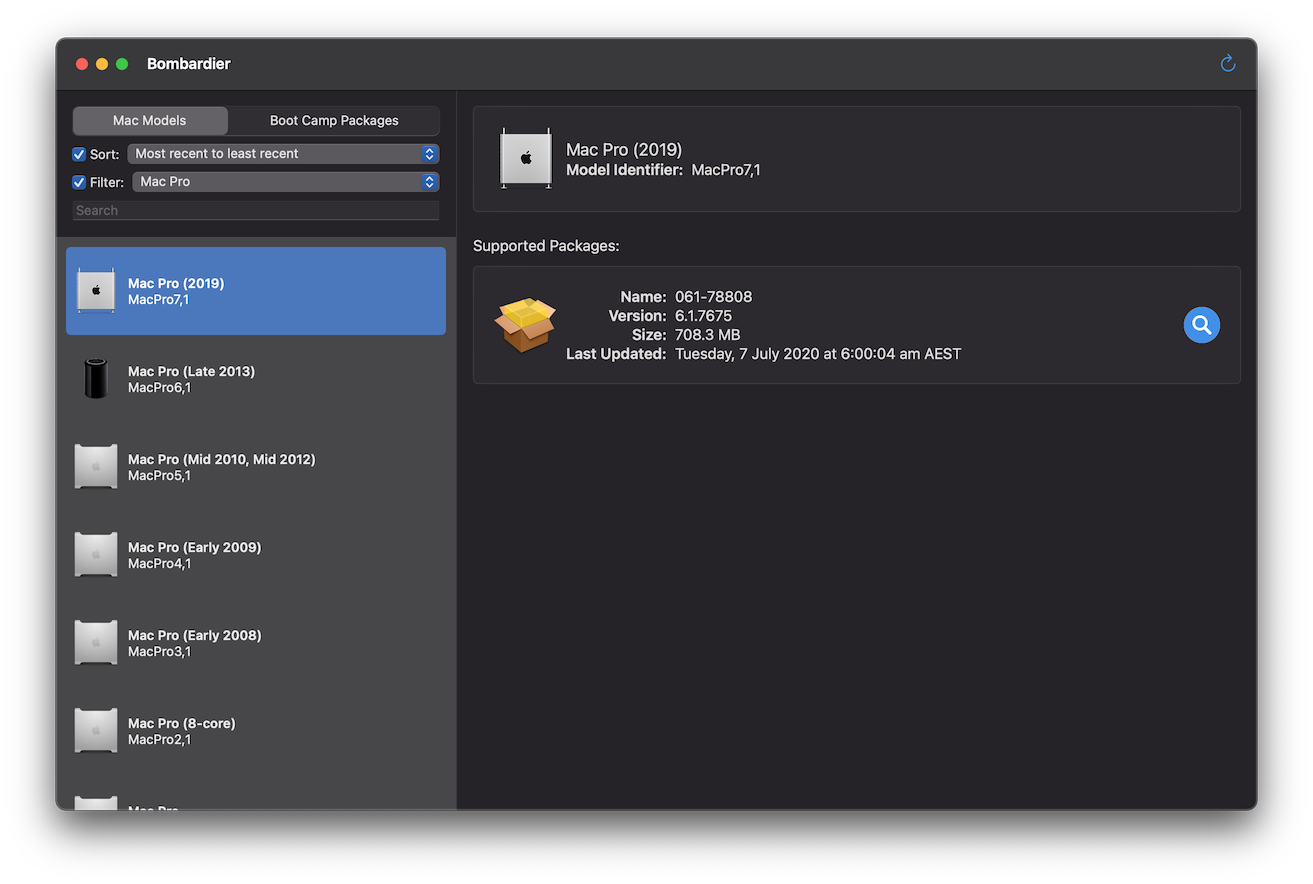Switch to the Mac Models tab
The height and width of the screenshot is (884, 1313).
[x=150, y=120]
